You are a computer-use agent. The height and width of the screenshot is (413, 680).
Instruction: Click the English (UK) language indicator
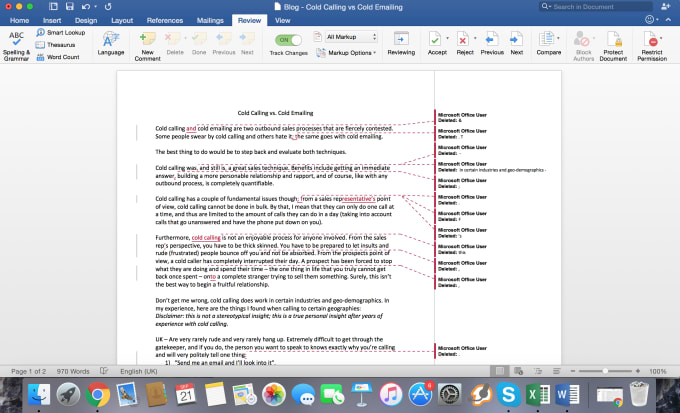(x=139, y=371)
